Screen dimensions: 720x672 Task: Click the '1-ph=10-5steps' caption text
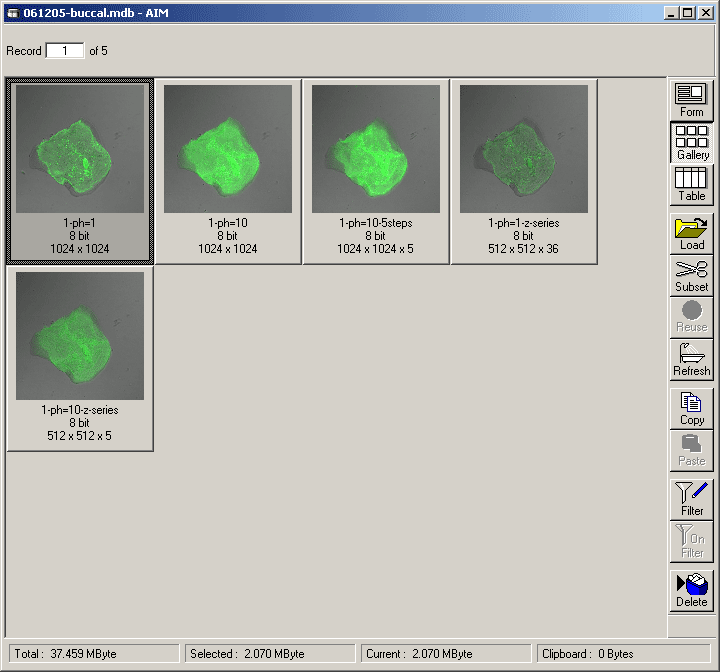point(376,223)
